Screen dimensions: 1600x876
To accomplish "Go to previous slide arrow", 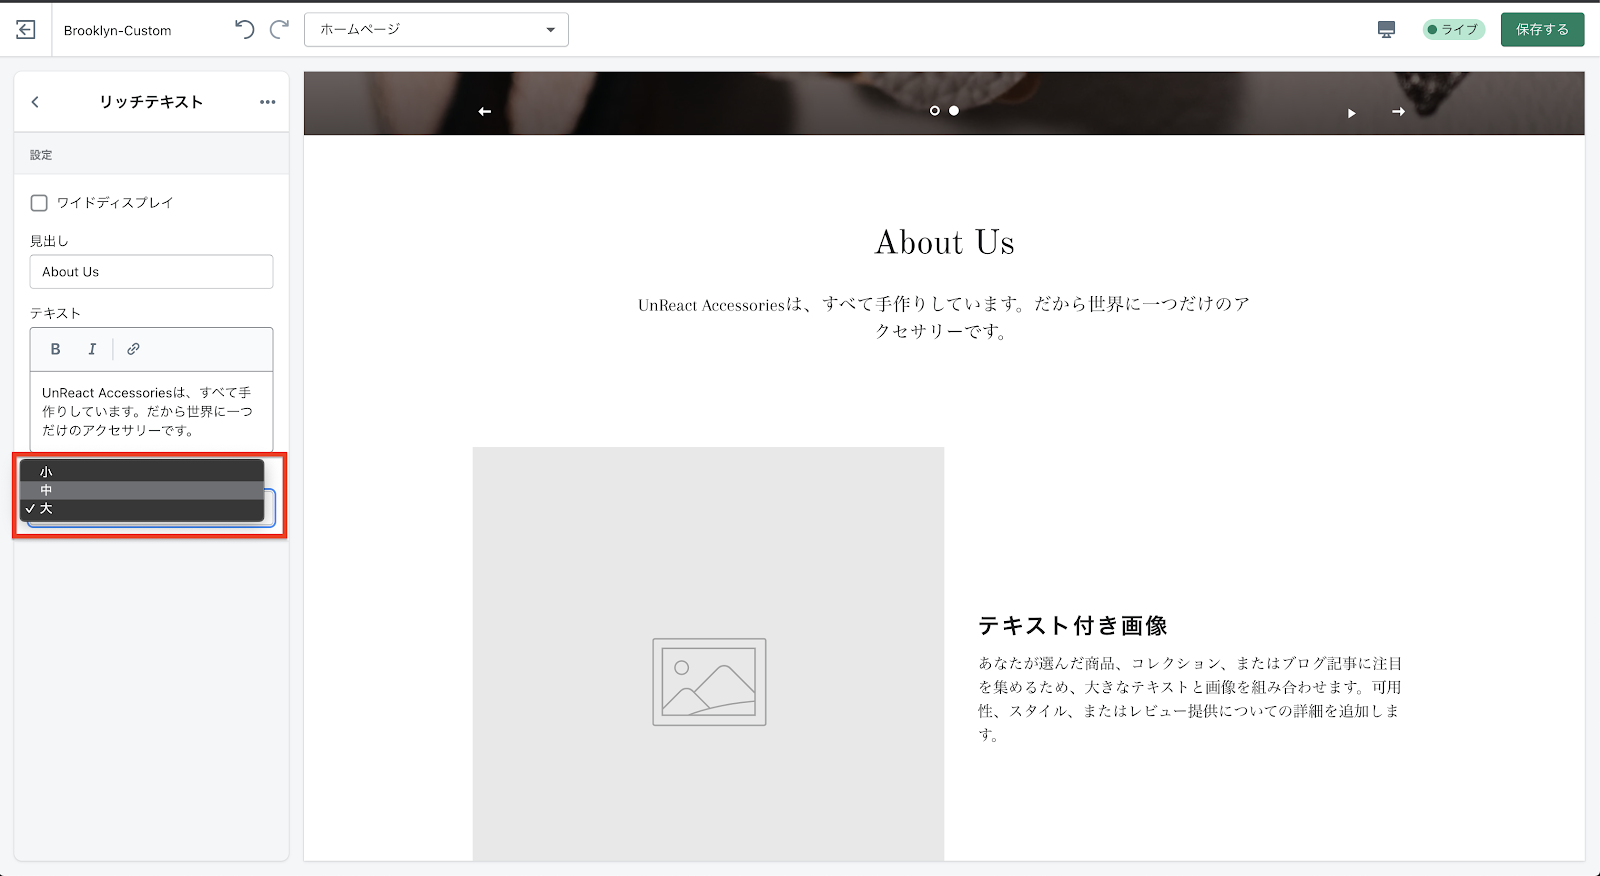I will point(485,111).
